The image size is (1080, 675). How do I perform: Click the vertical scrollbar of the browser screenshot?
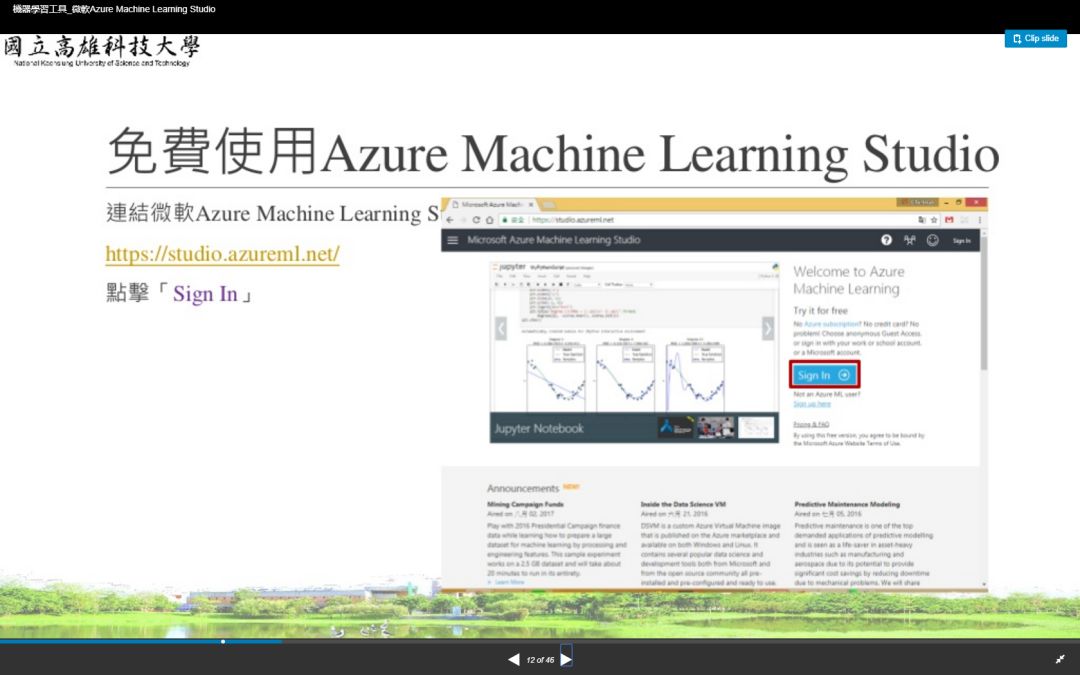[984, 408]
